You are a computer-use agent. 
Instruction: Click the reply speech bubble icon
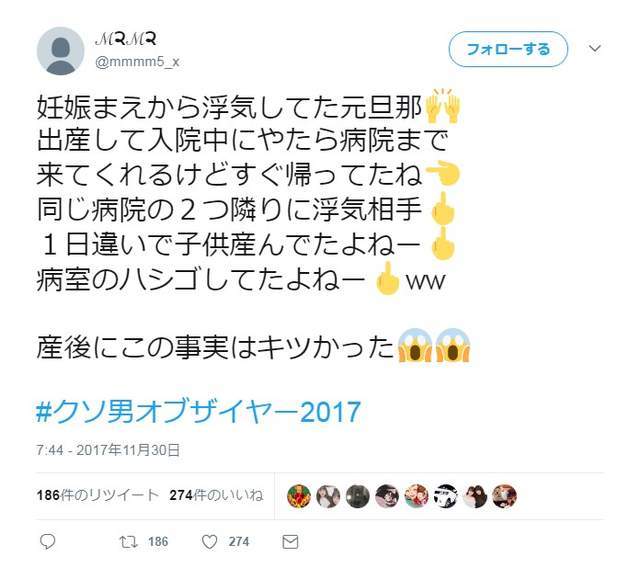point(47,541)
